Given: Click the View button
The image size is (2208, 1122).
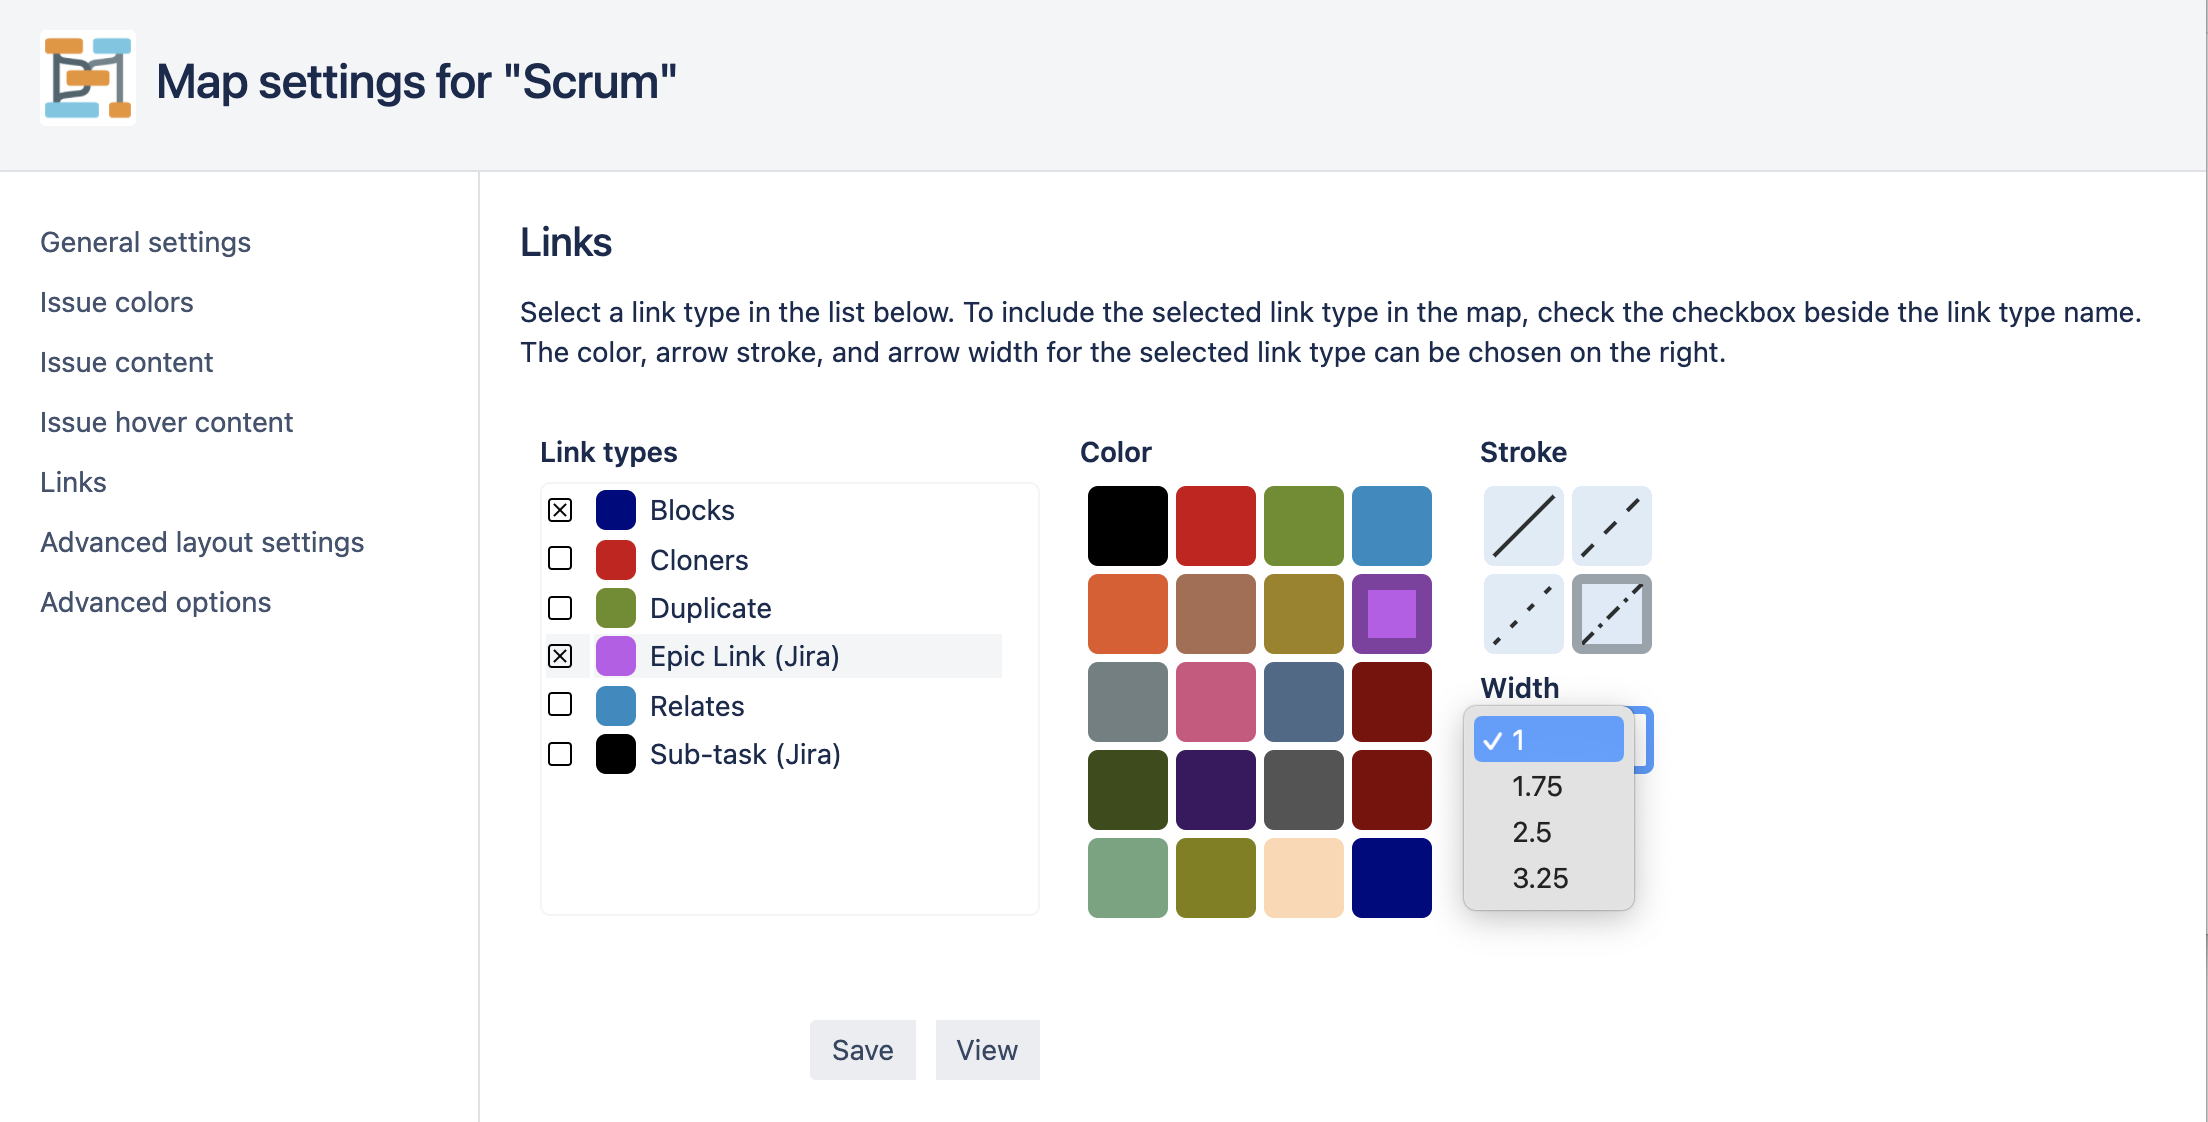Looking at the screenshot, I should [987, 1050].
